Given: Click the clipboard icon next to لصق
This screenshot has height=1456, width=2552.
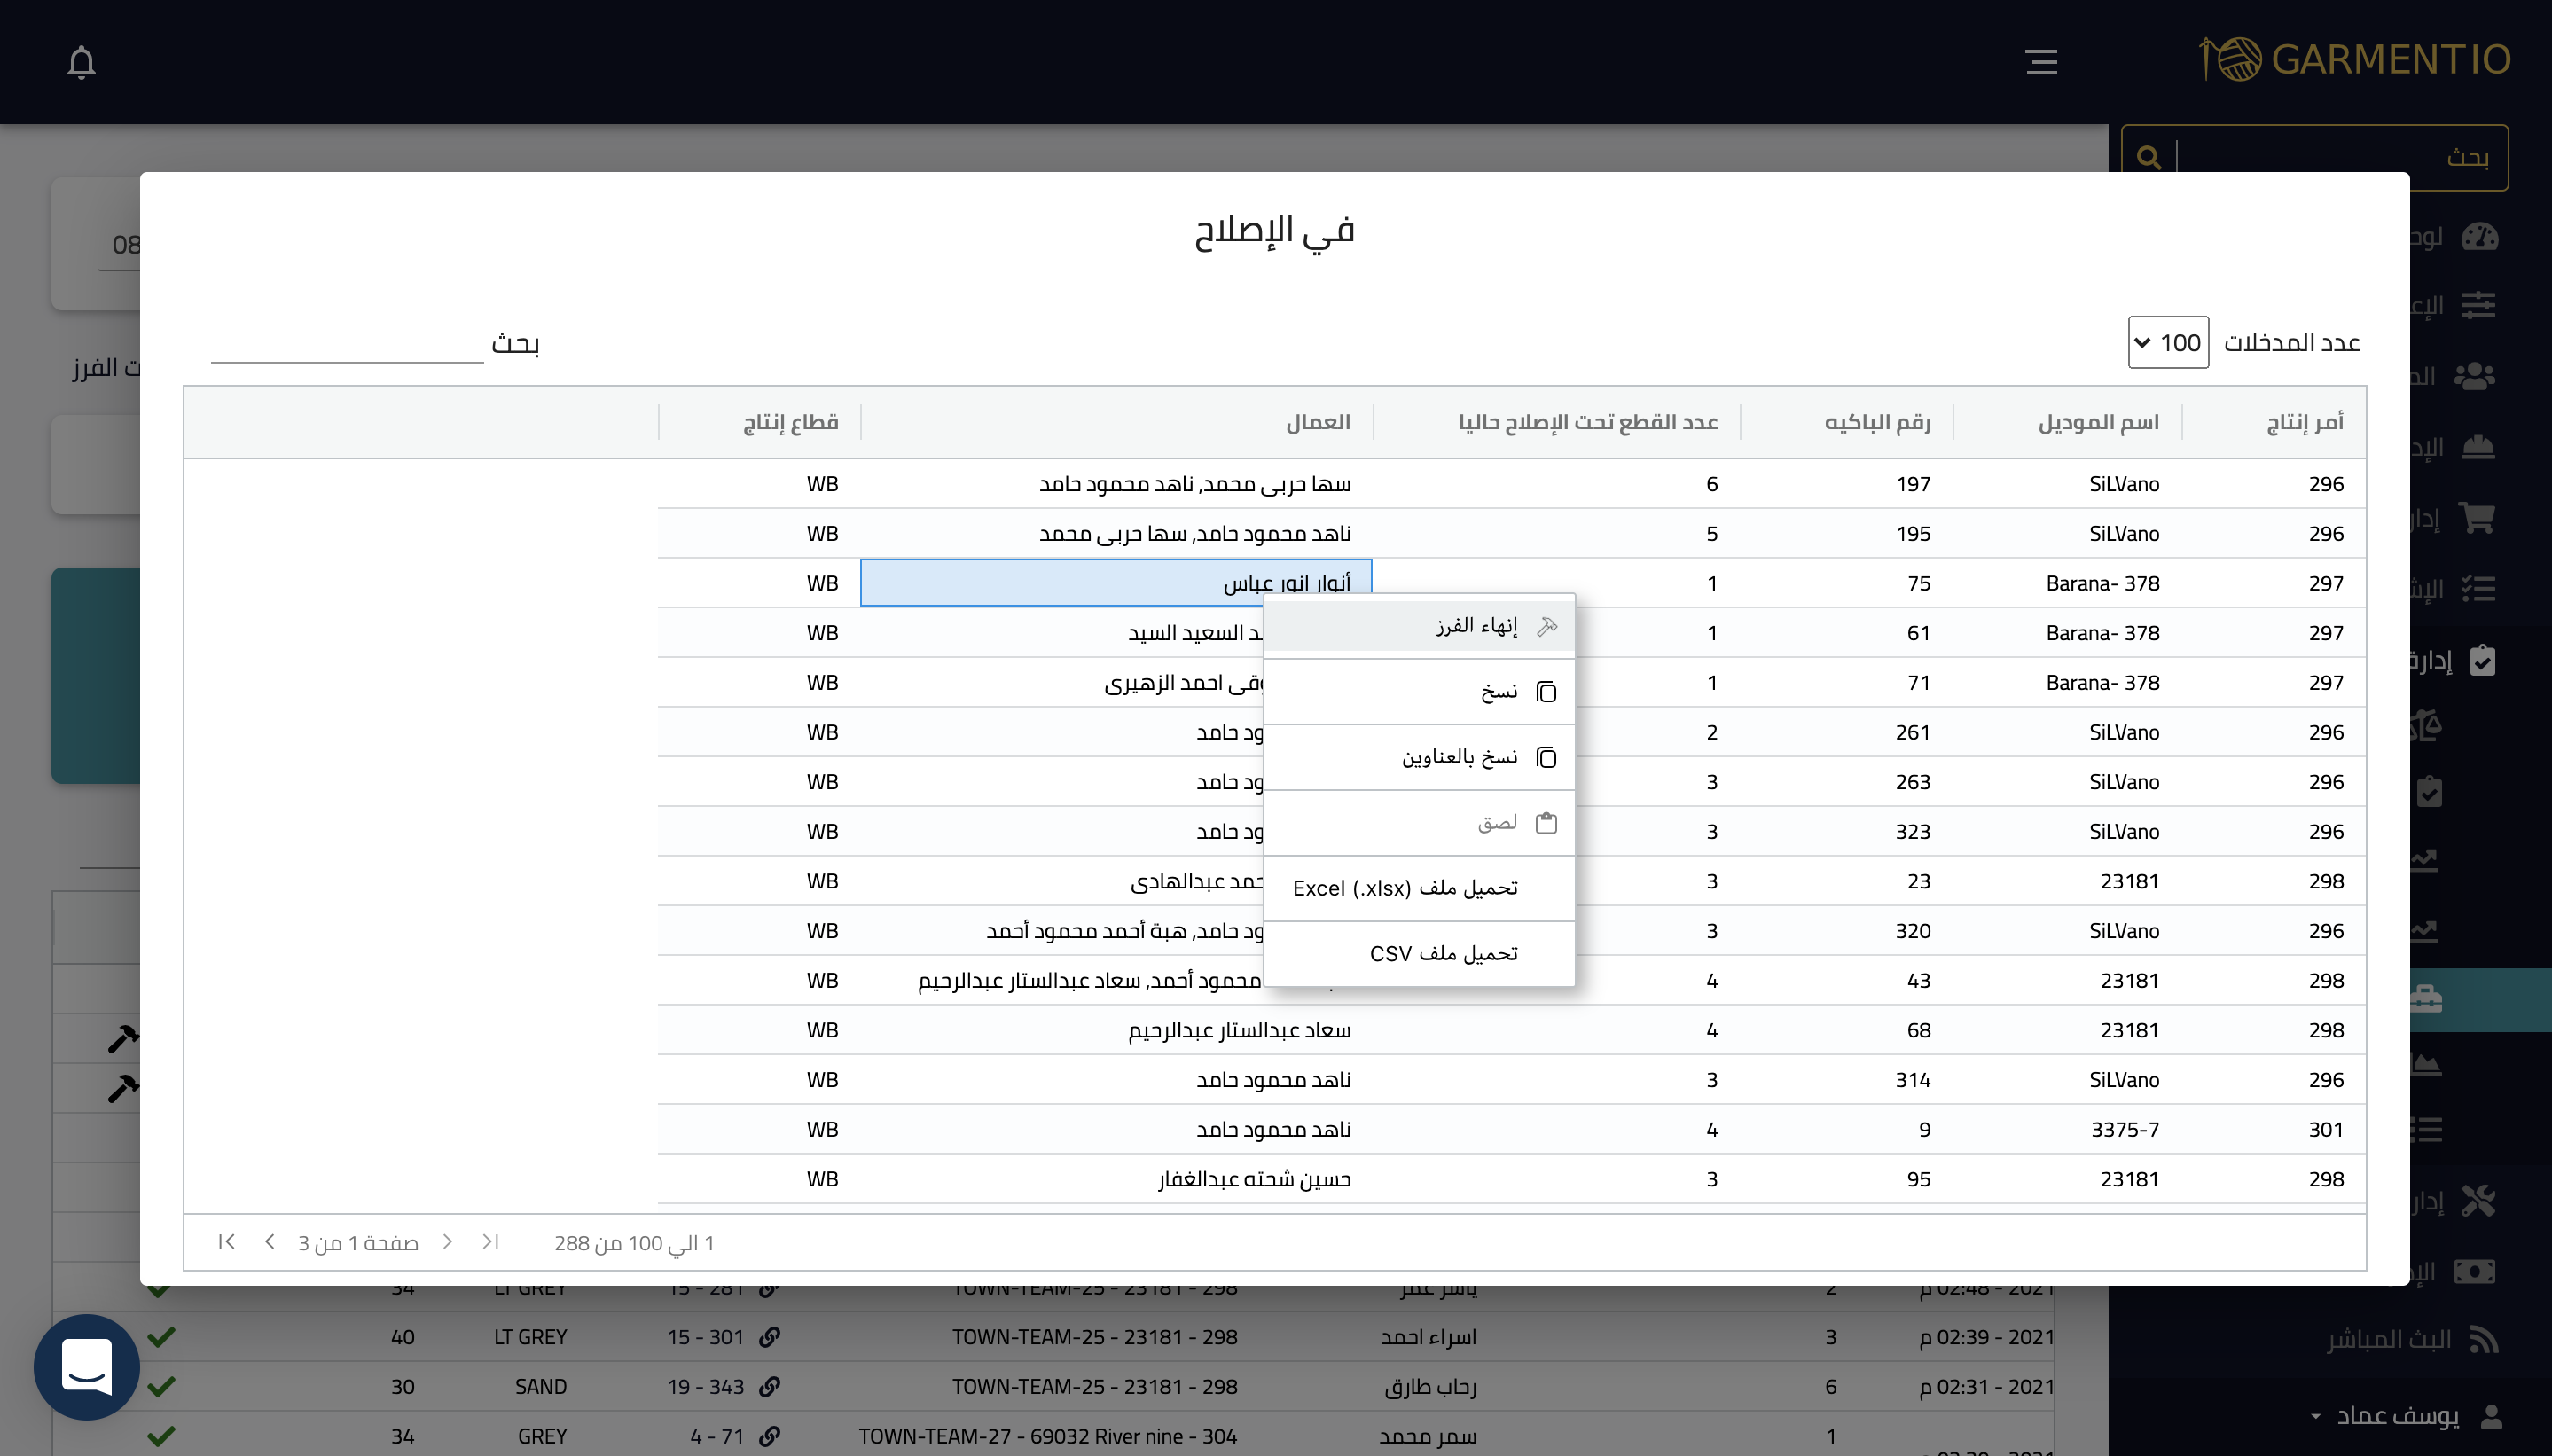Looking at the screenshot, I should point(1546,823).
